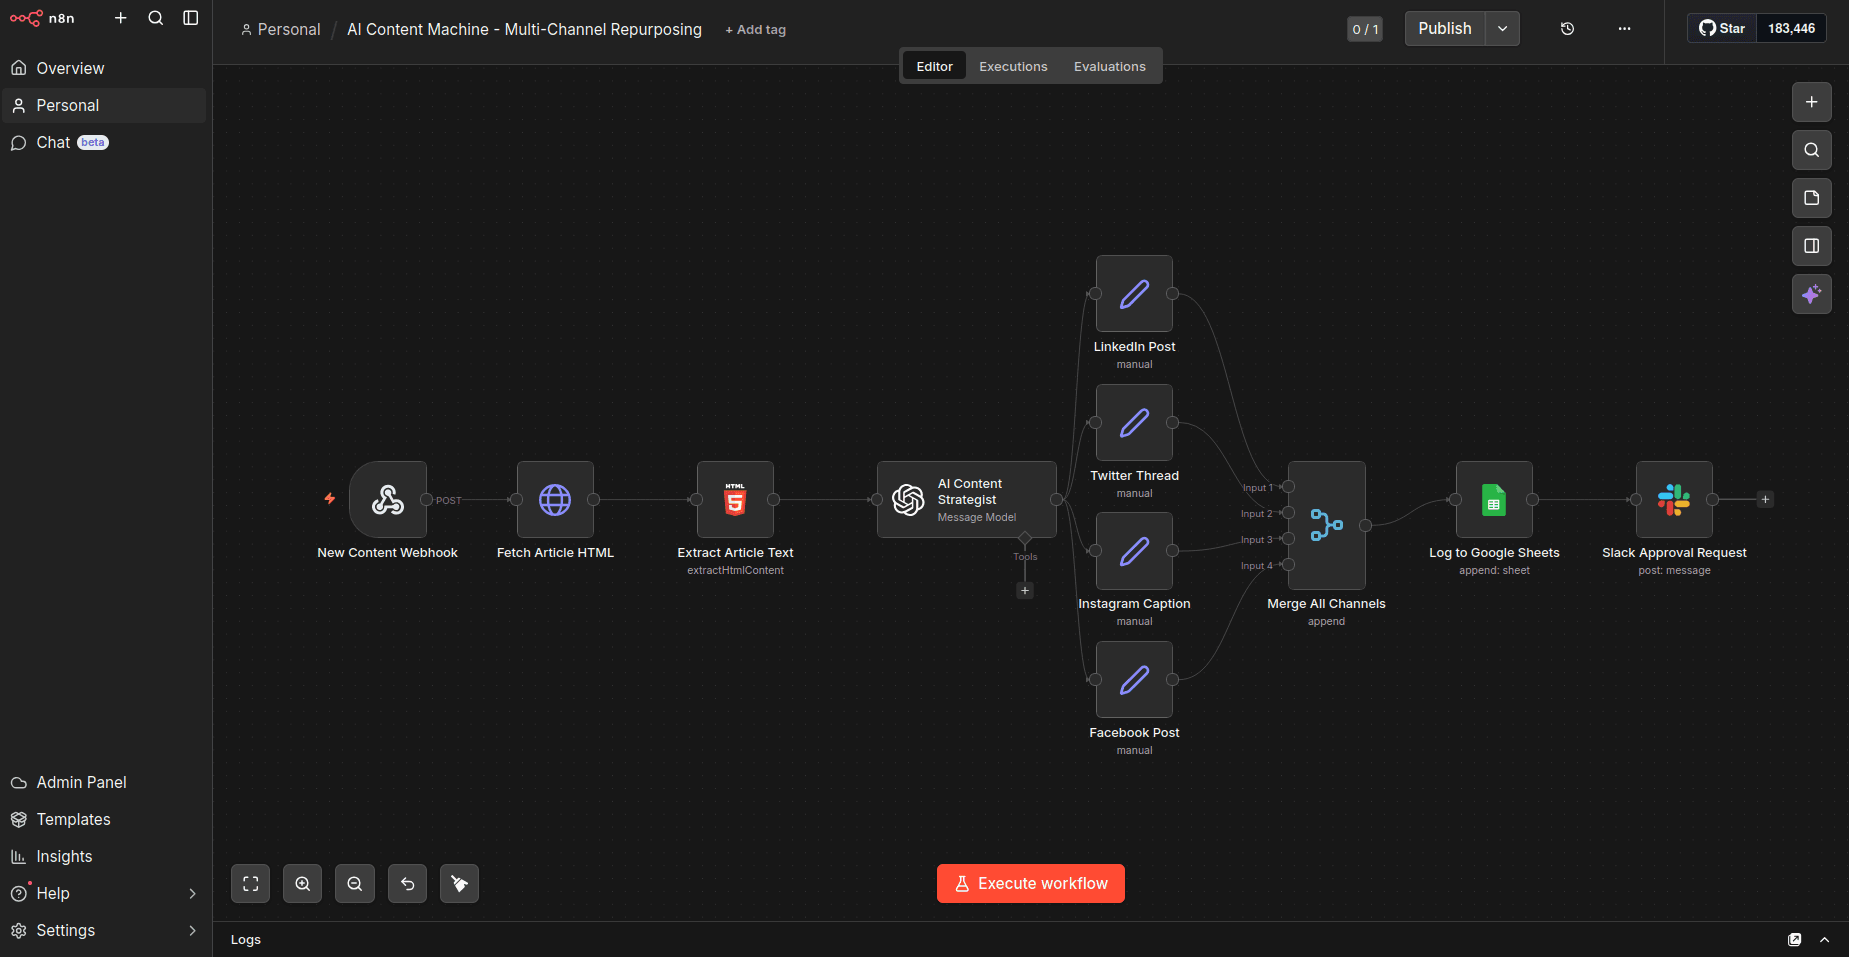Expand the Logs panel with the chevron

click(x=1825, y=939)
